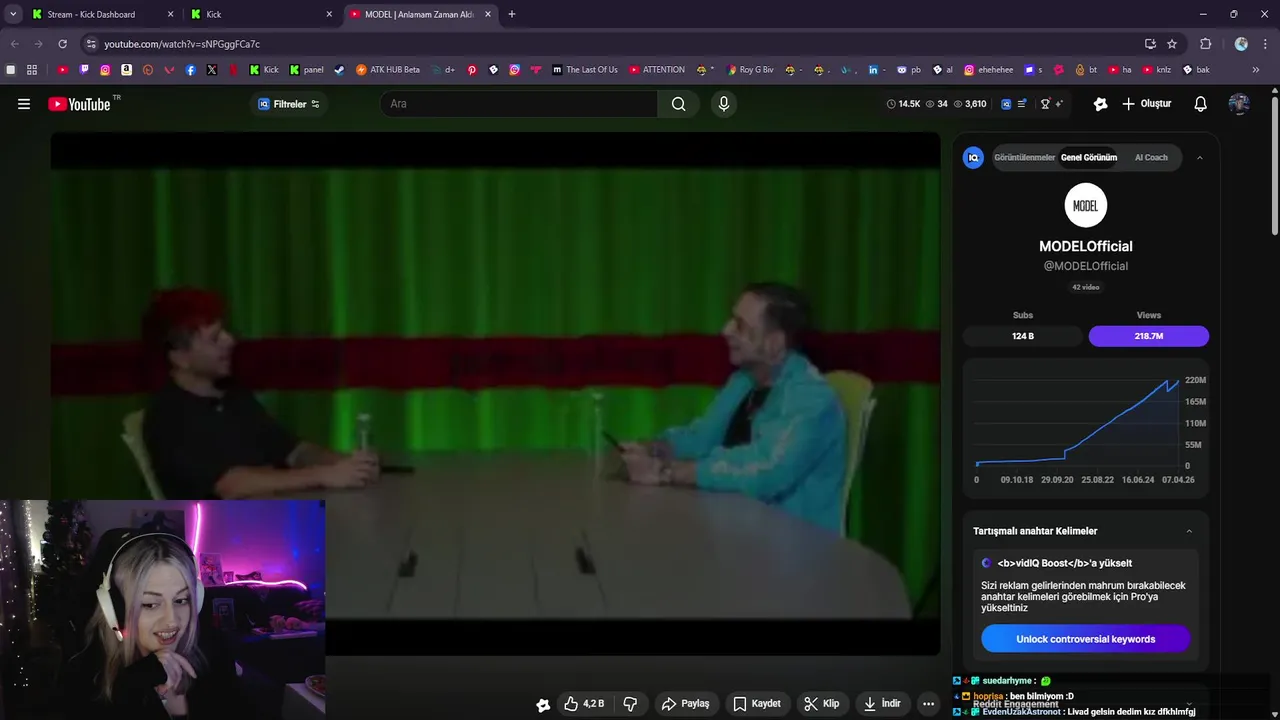Like the video (4,2 B)
The image size is (1280, 720).
coord(584,704)
